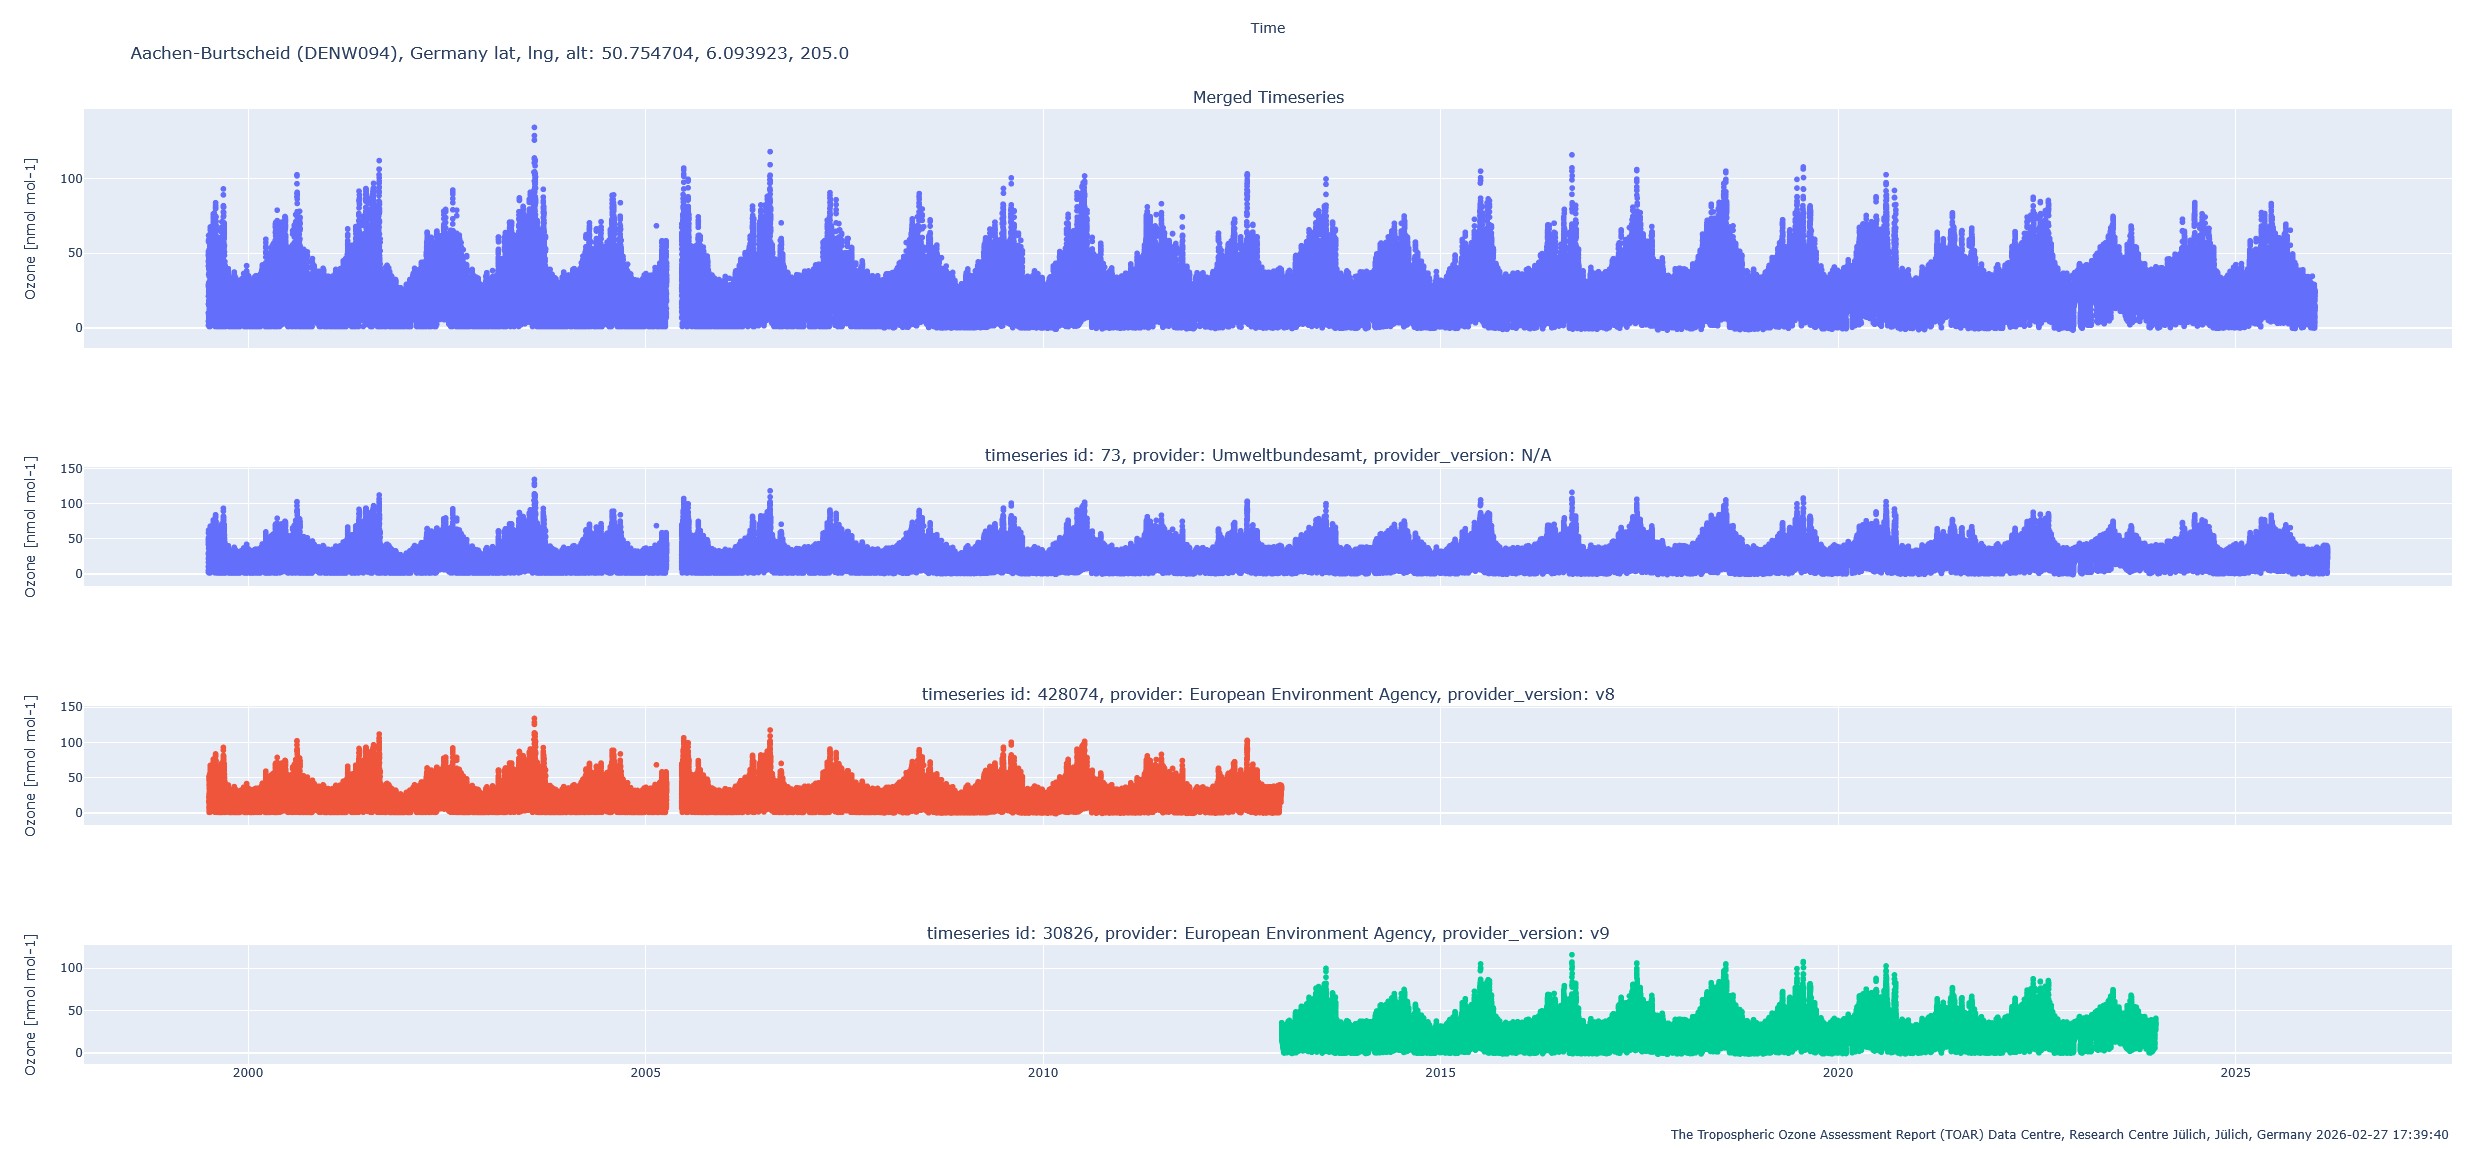
Task: Click the highest ozone peak around 2004
Action: point(534,128)
